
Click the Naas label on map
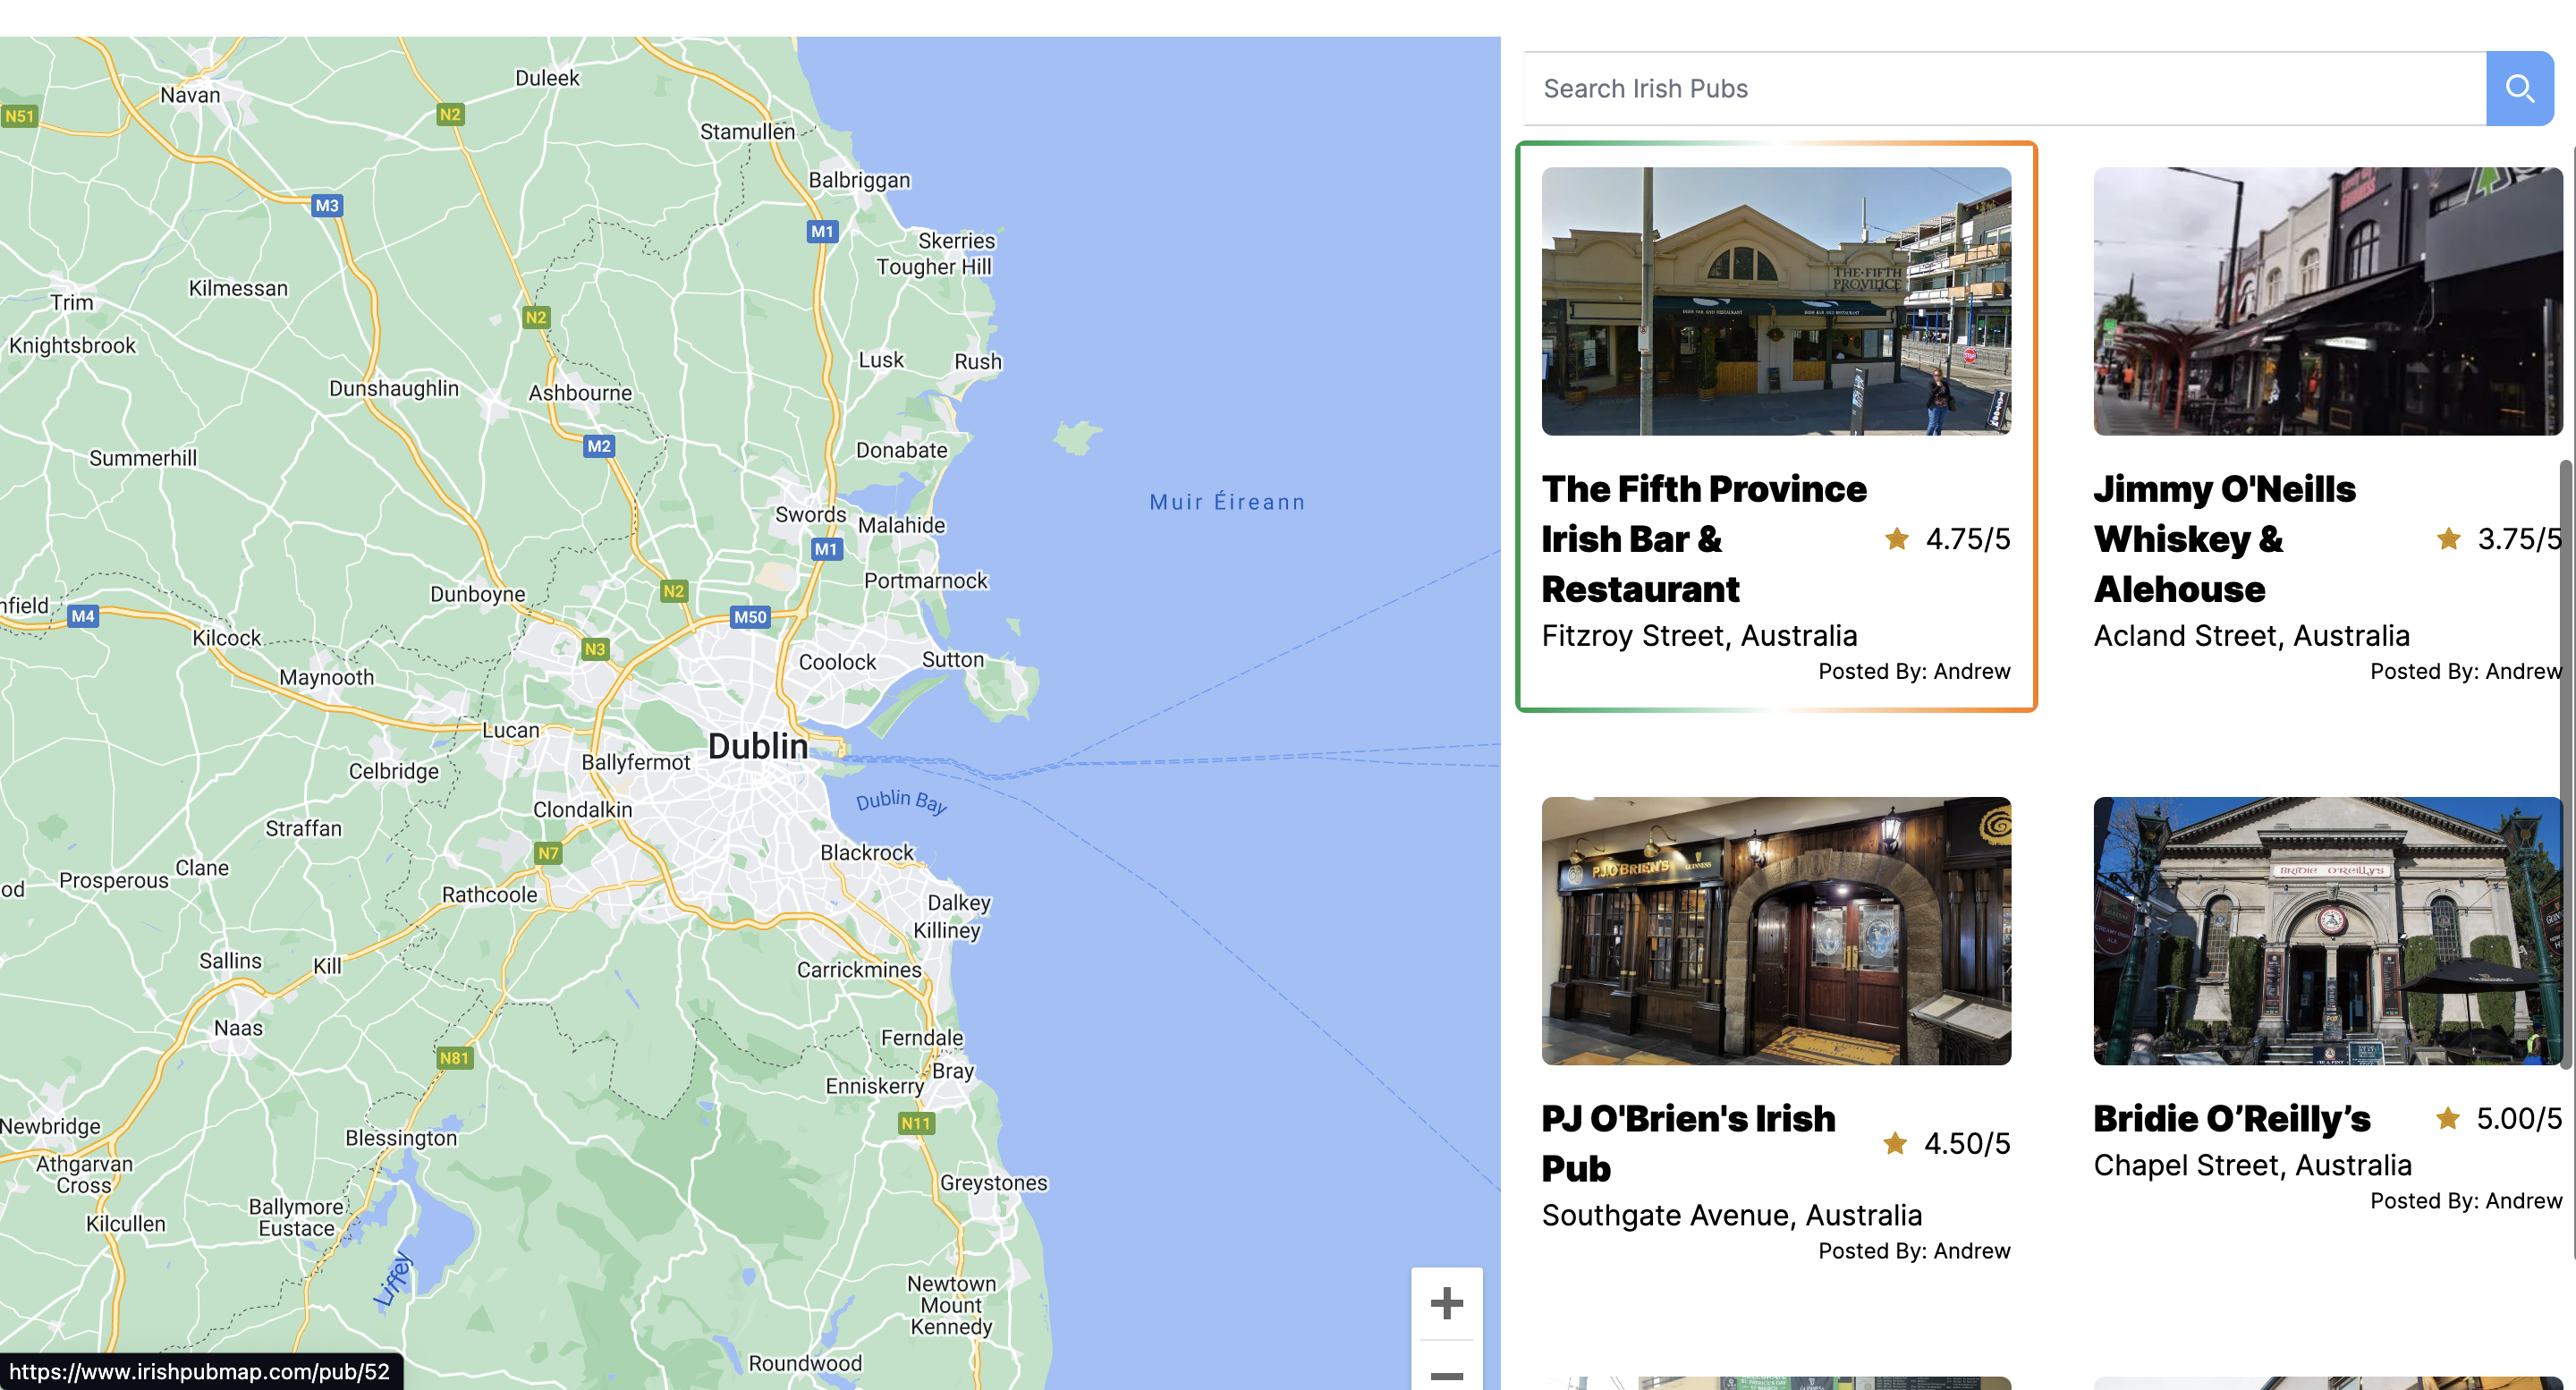pyautogui.click(x=238, y=1028)
